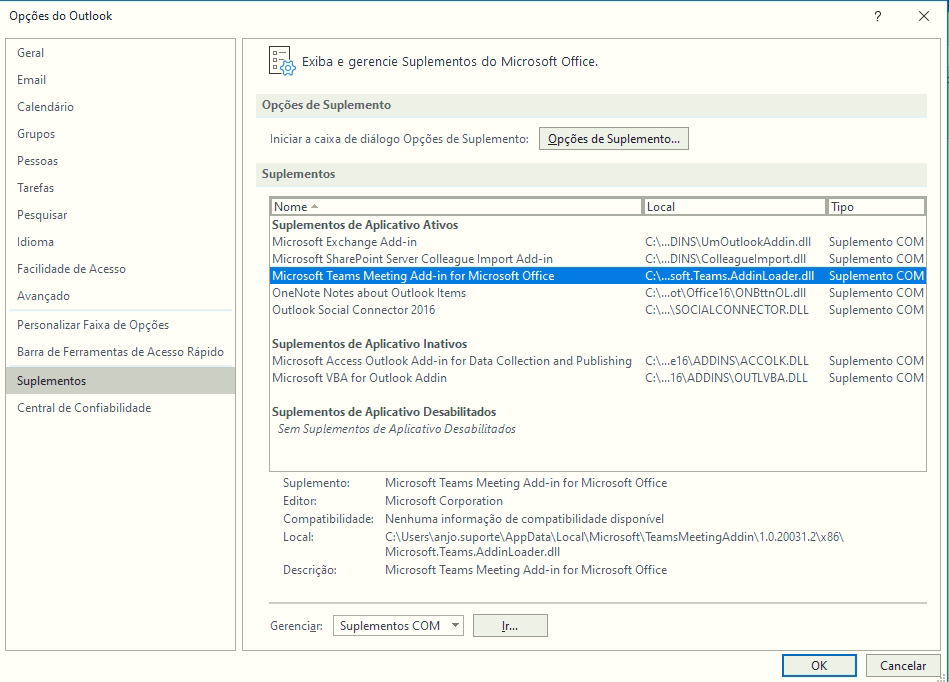Click the Nenhuma informação de compatibilidade disponível text

524,519
